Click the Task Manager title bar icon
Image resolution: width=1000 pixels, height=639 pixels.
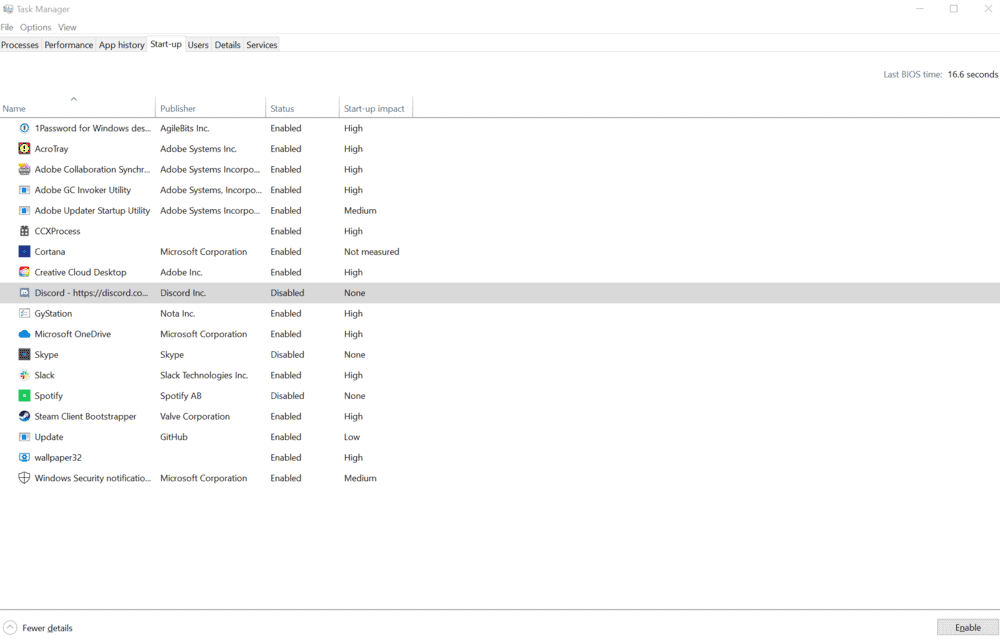(x=8, y=9)
